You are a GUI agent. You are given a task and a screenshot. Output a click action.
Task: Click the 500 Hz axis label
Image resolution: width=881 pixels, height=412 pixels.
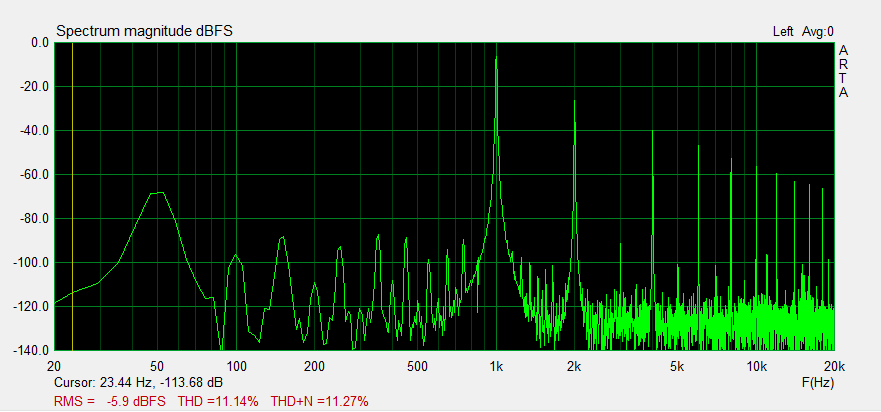tap(417, 367)
